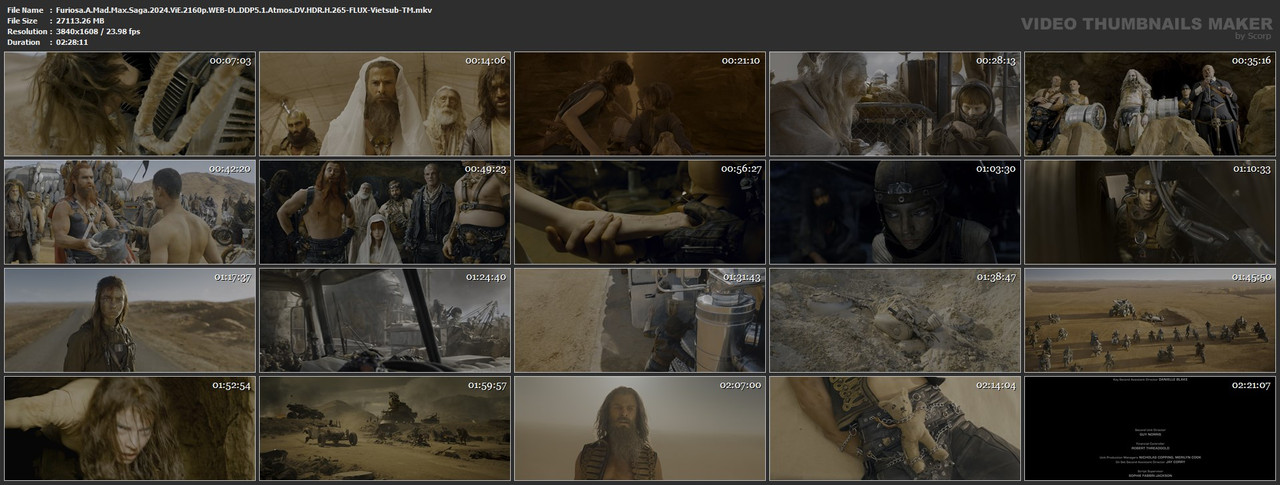1280x485 pixels.
Task: Click the frame at 01:45:50
Action: pyautogui.click(x=1150, y=320)
